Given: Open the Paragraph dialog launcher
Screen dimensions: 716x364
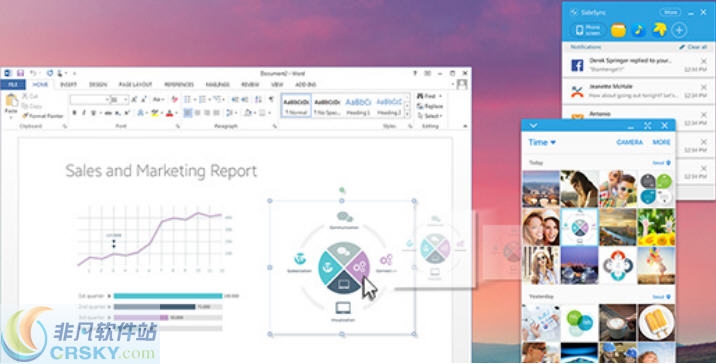Looking at the screenshot, I should (274, 126).
